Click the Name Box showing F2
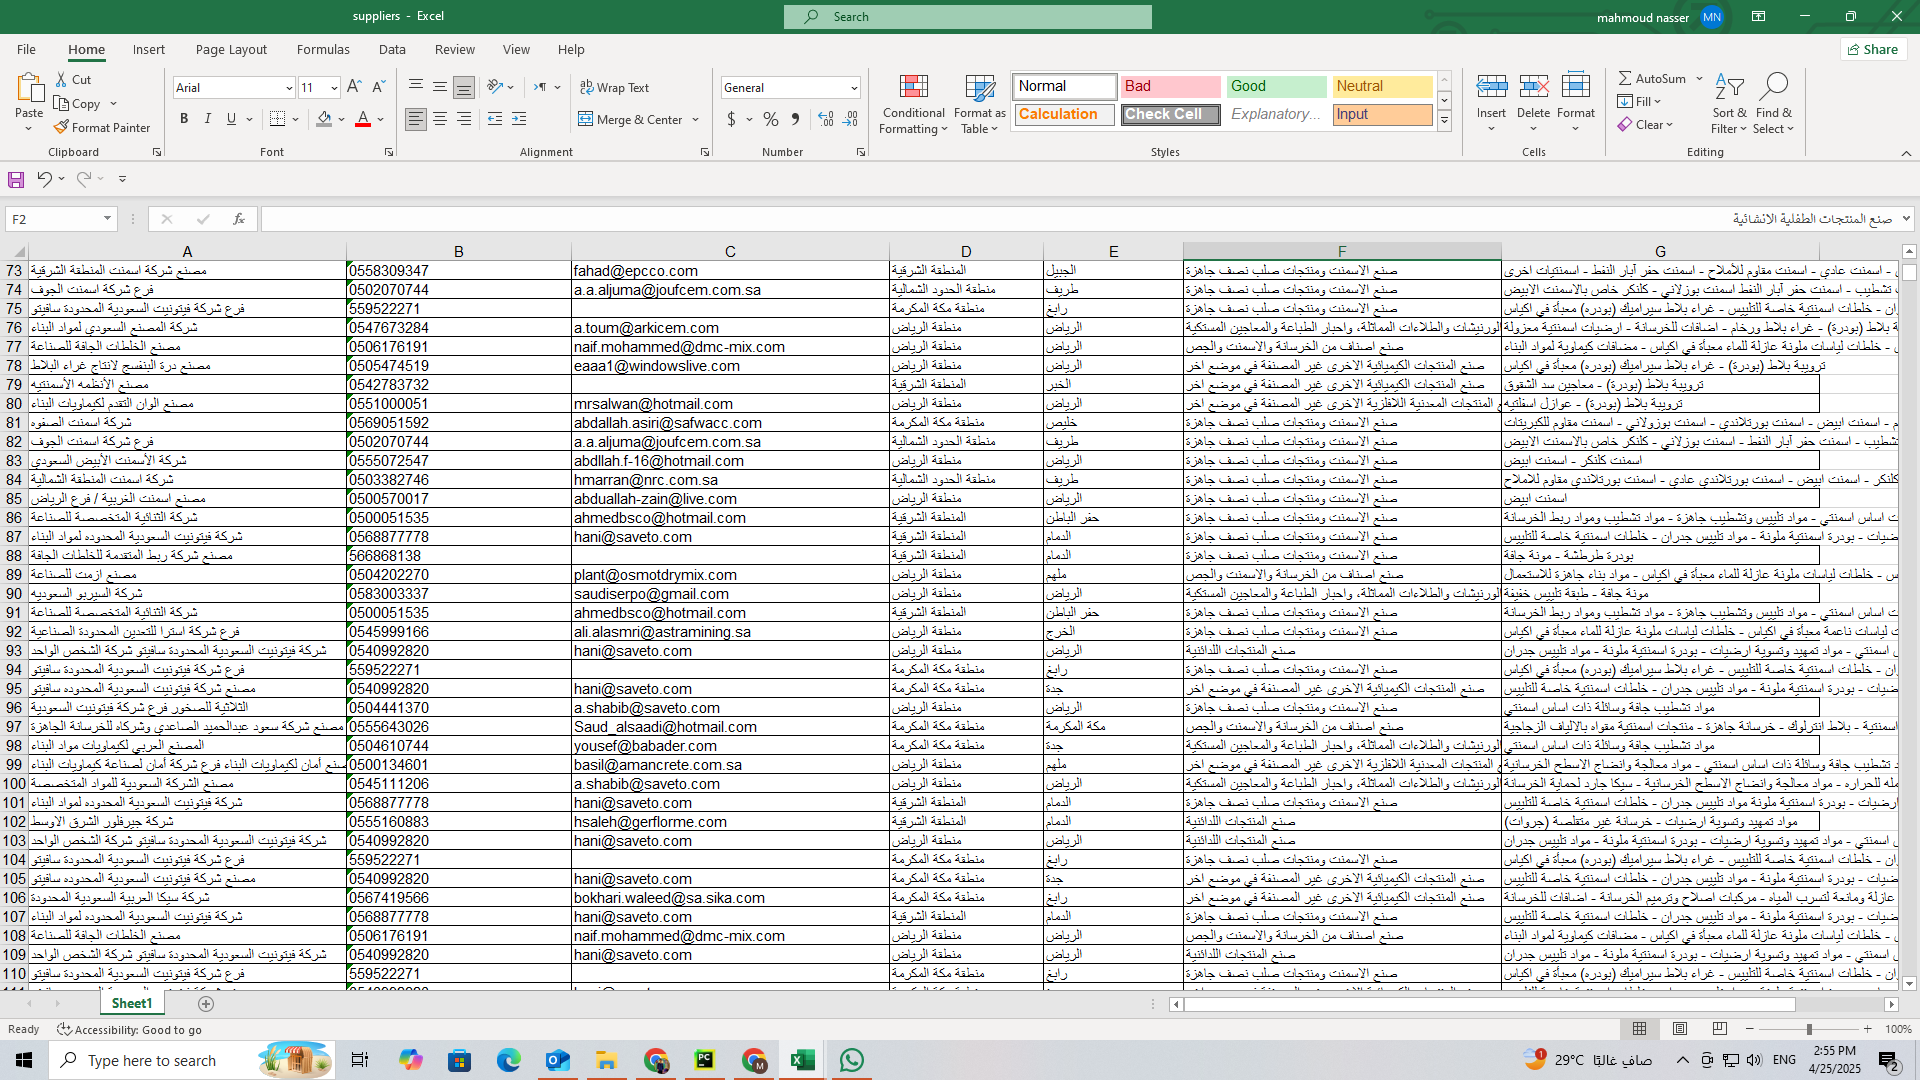The height and width of the screenshot is (1080, 1920). pos(52,219)
